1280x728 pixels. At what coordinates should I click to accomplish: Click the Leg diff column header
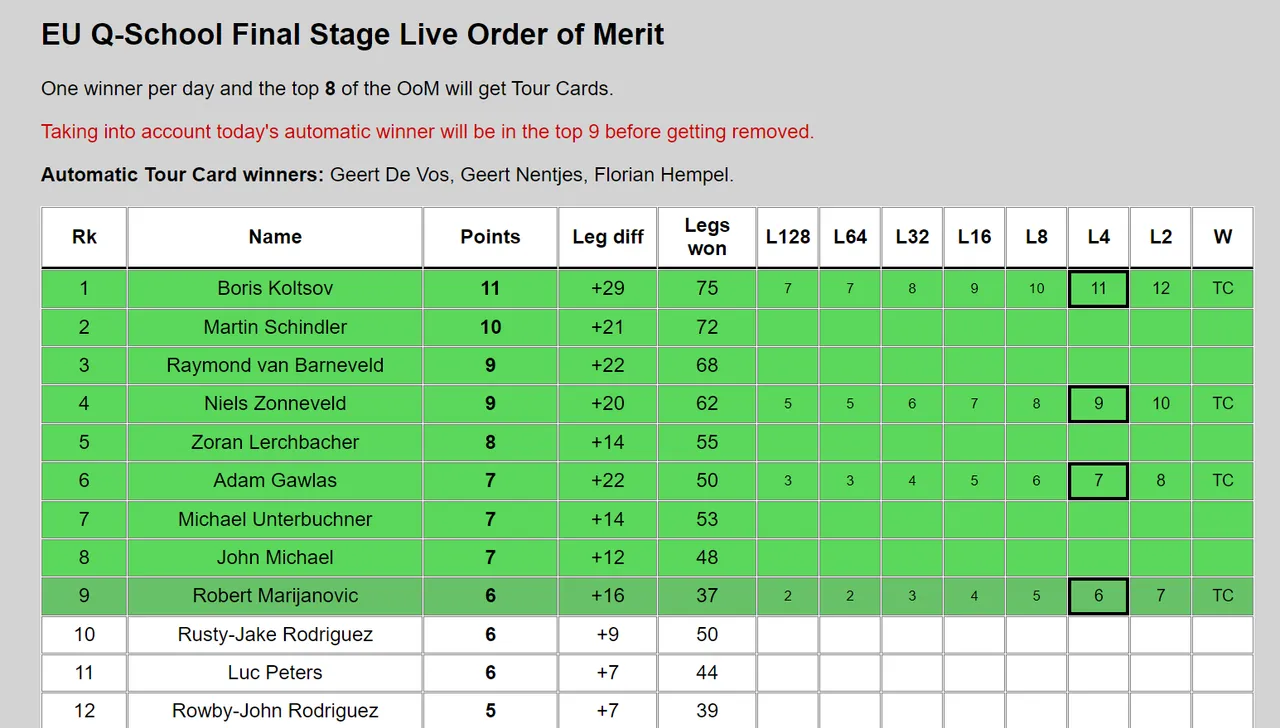(607, 237)
